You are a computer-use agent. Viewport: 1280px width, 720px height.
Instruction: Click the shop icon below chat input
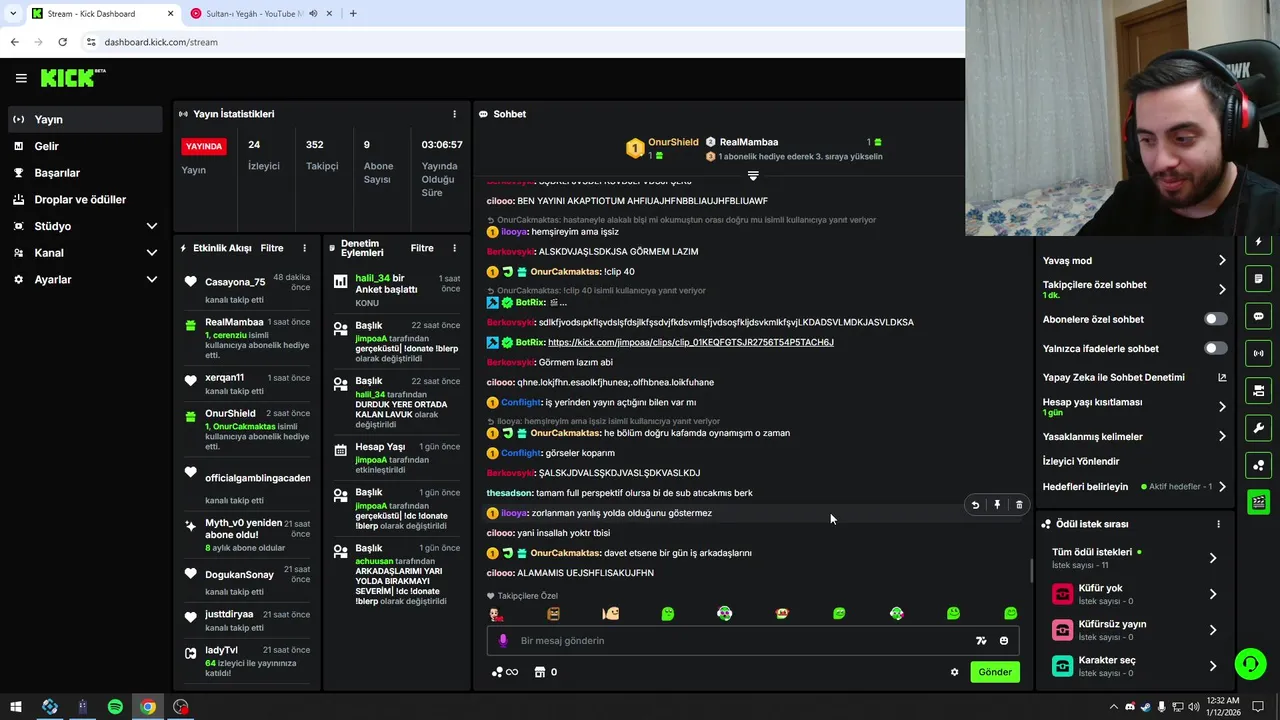pos(540,672)
